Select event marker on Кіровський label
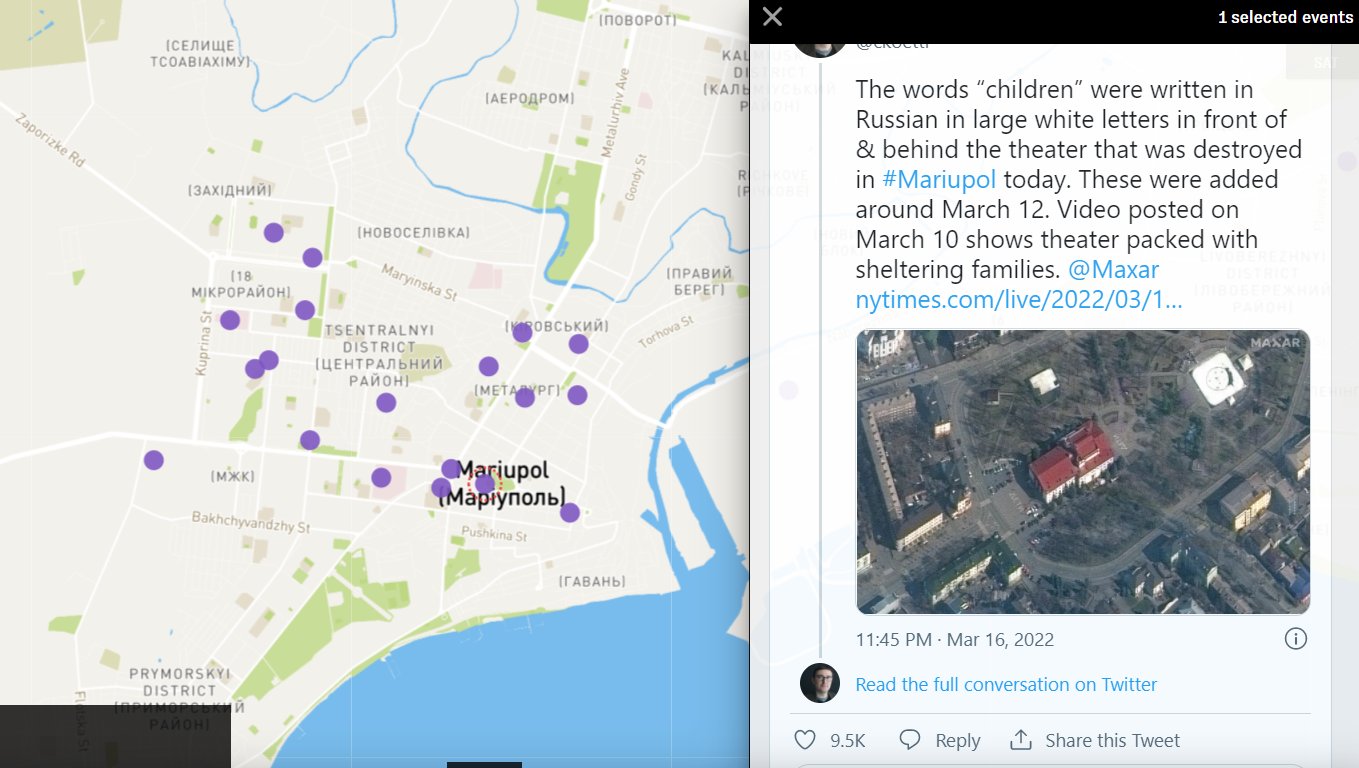This screenshot has height=768, width=1359. click(x=522, y=332)
